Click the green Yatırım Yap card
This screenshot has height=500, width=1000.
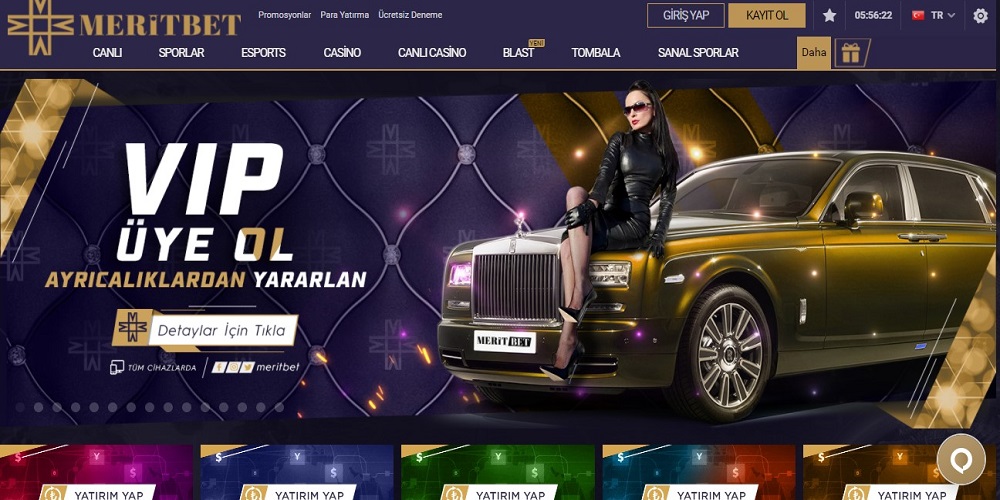click(x=497, y=473)
